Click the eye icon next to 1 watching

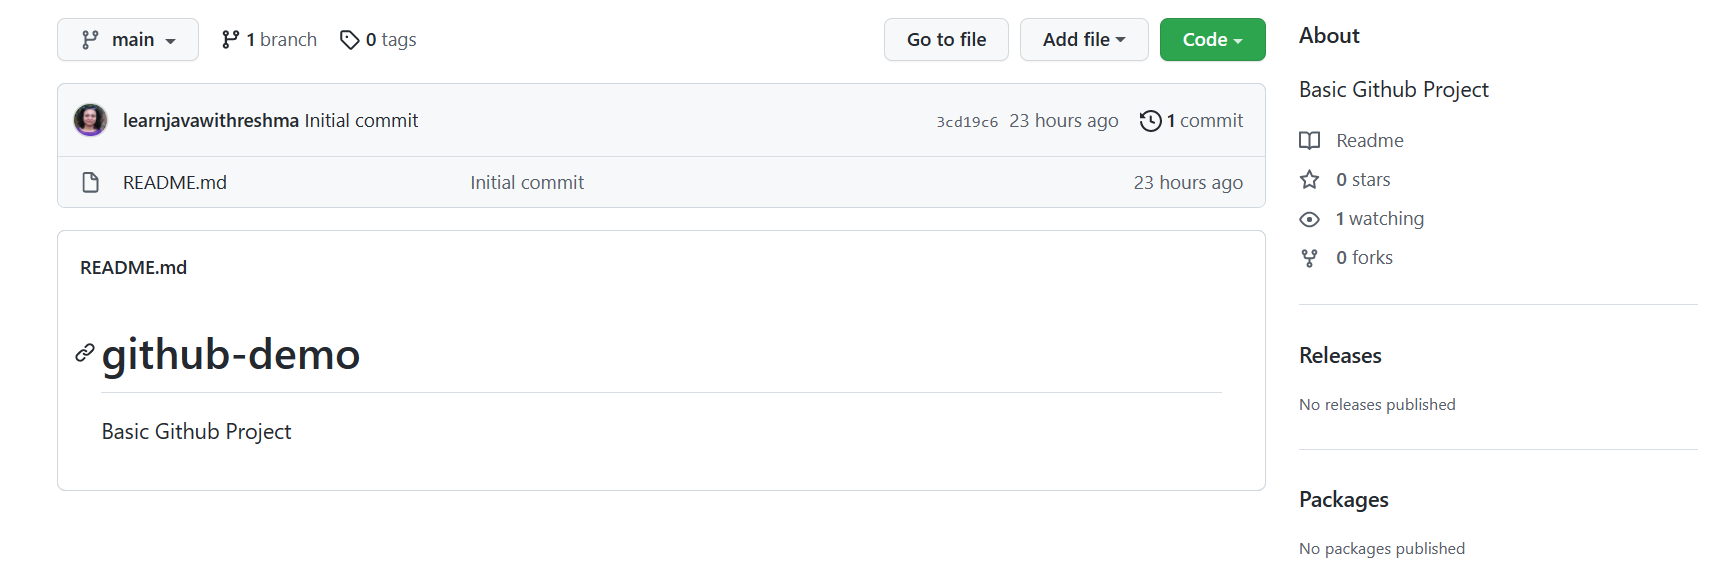1309,219
